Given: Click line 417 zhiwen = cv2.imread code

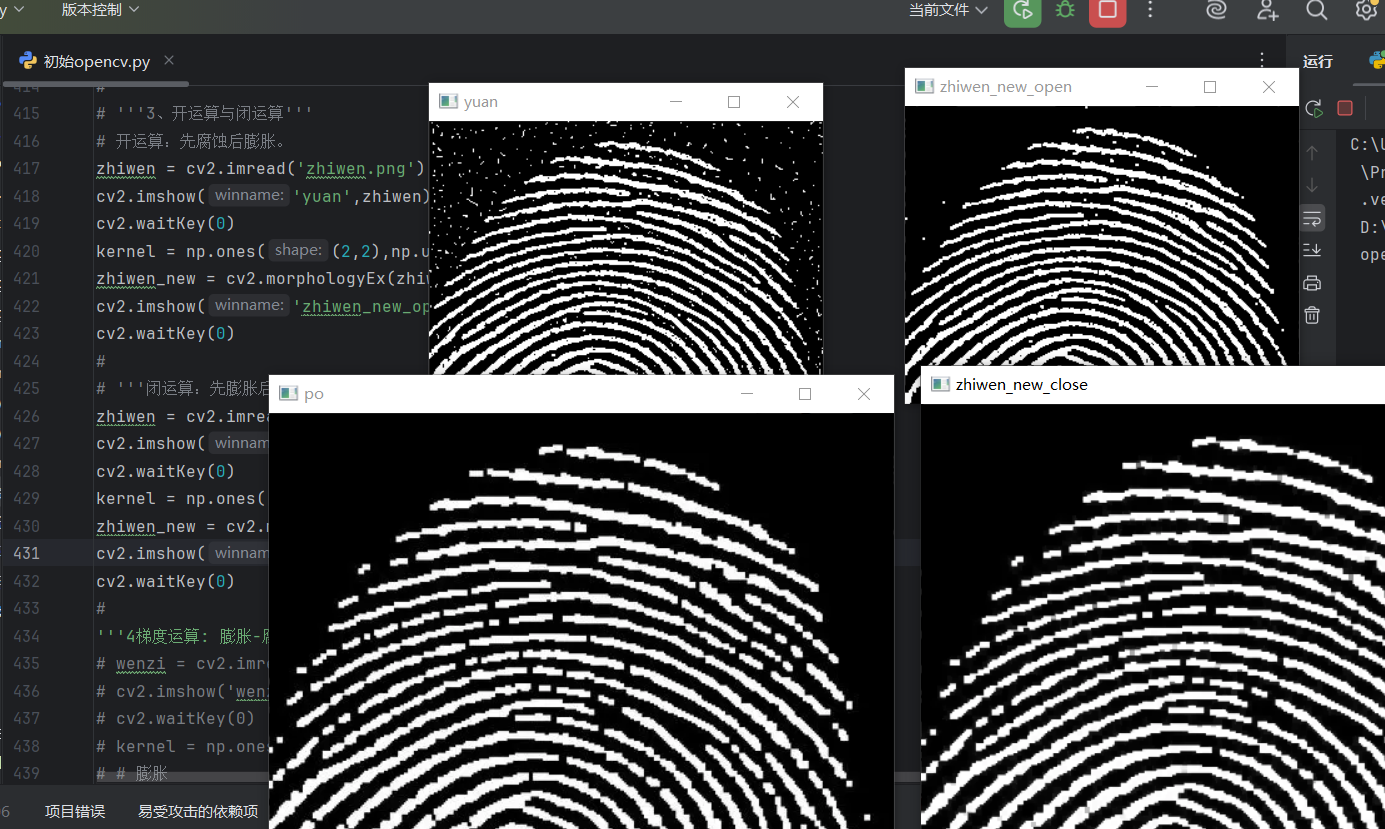Looking at the screenshot, I should (261, 168).
